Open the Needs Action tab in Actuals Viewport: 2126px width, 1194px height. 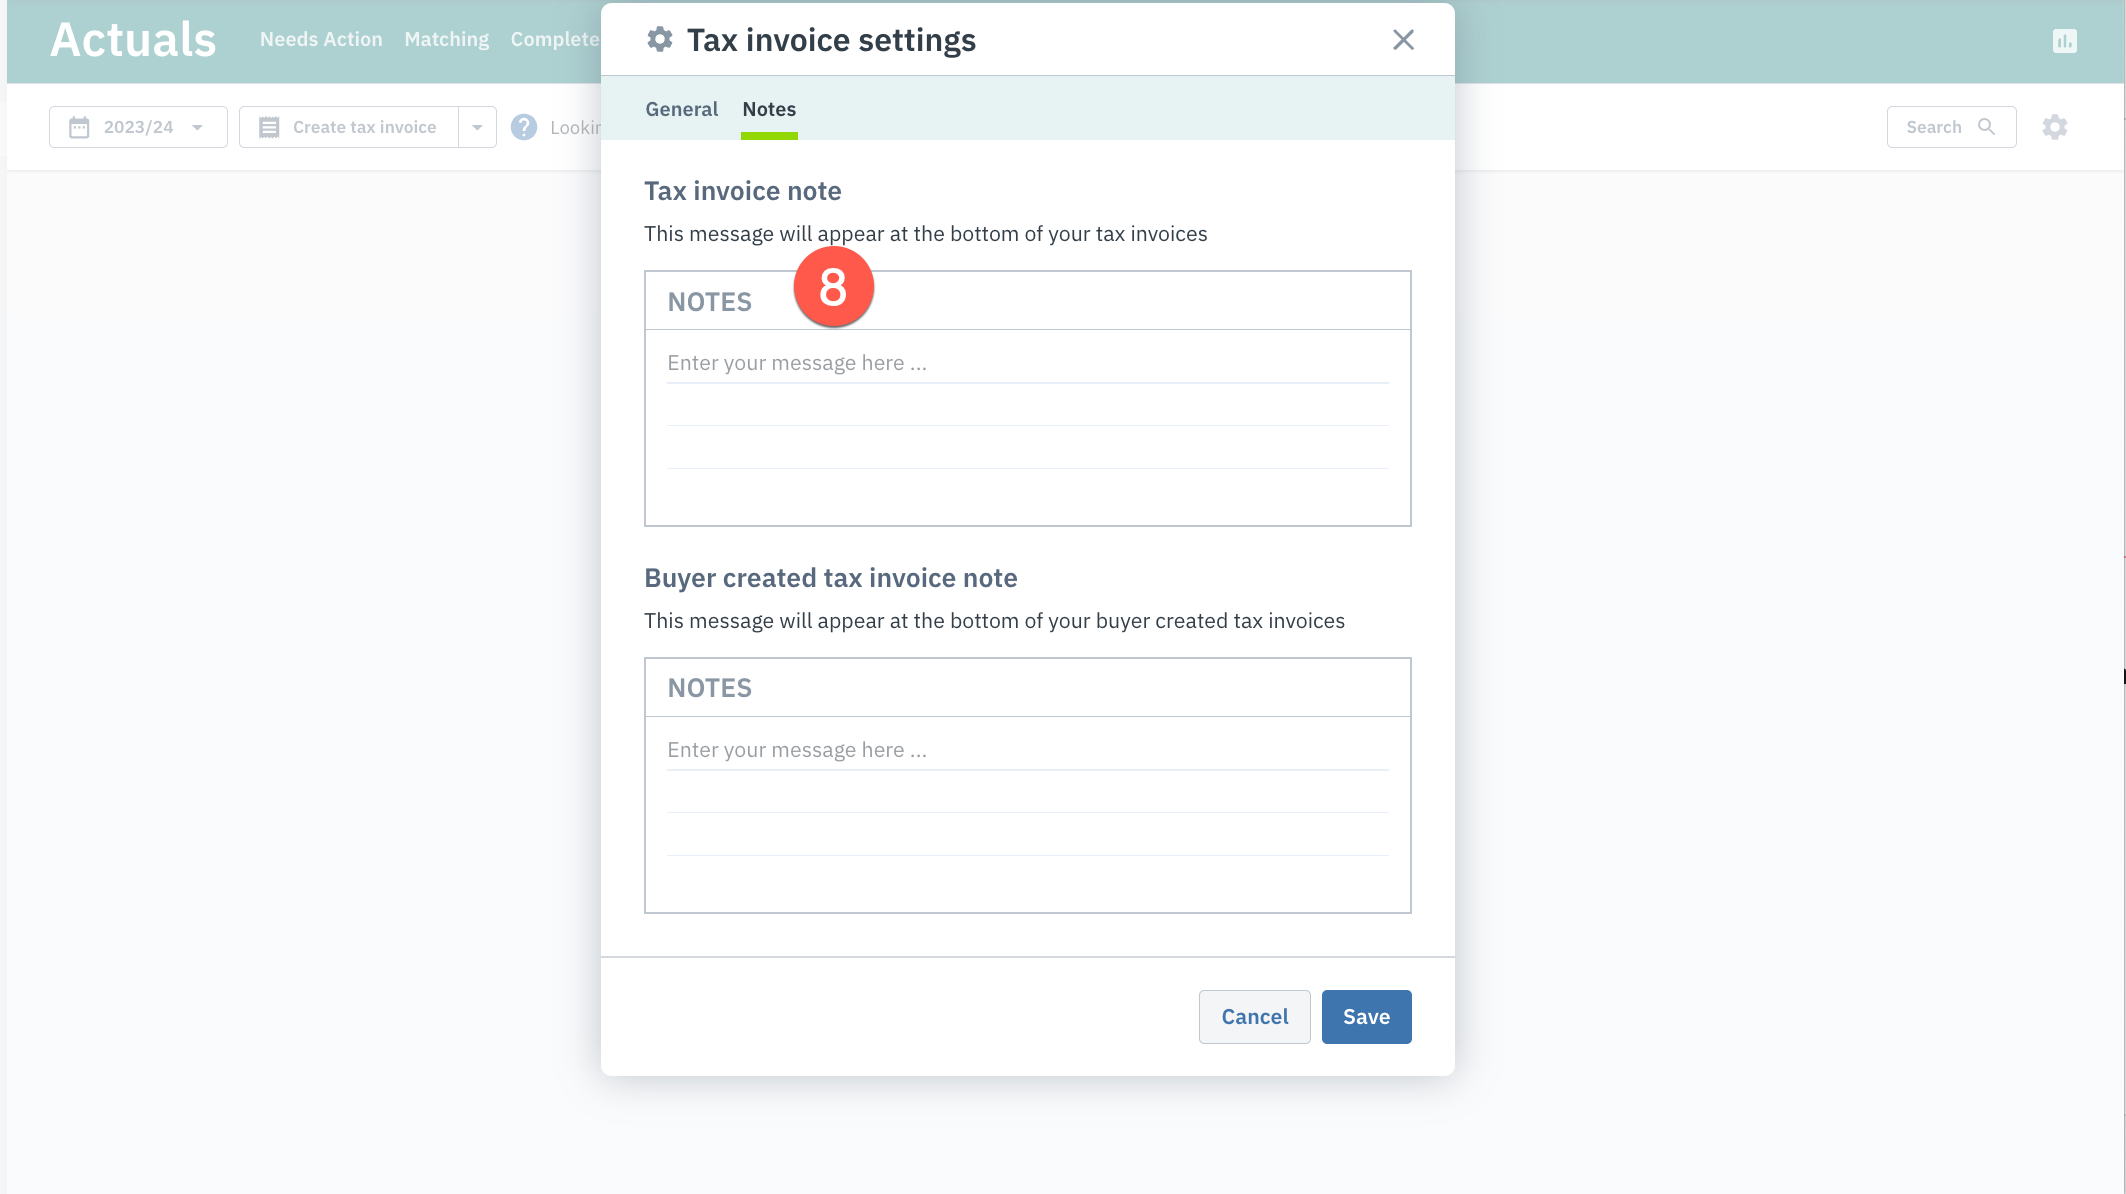(x=321, y=39)
